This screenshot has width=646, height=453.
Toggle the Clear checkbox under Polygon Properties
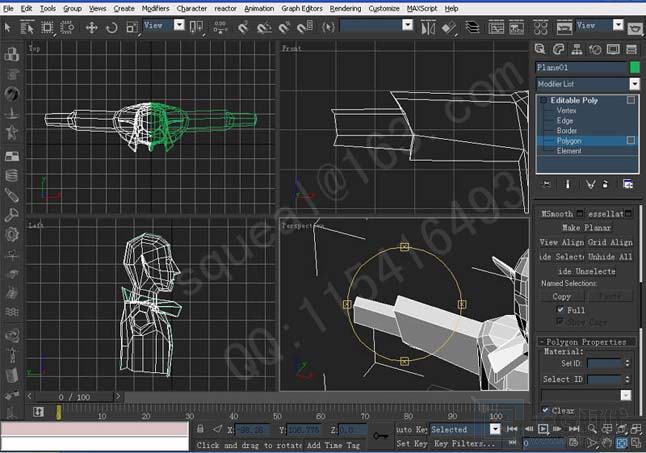click(x=546, y=410)
